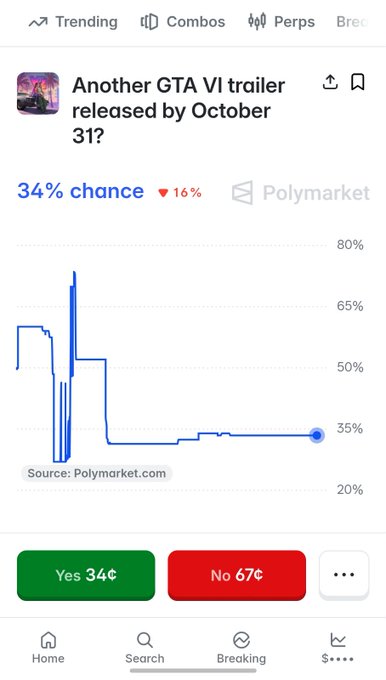
Task: Open Breaking in bottom navigation
Action: tap(241, 648)
